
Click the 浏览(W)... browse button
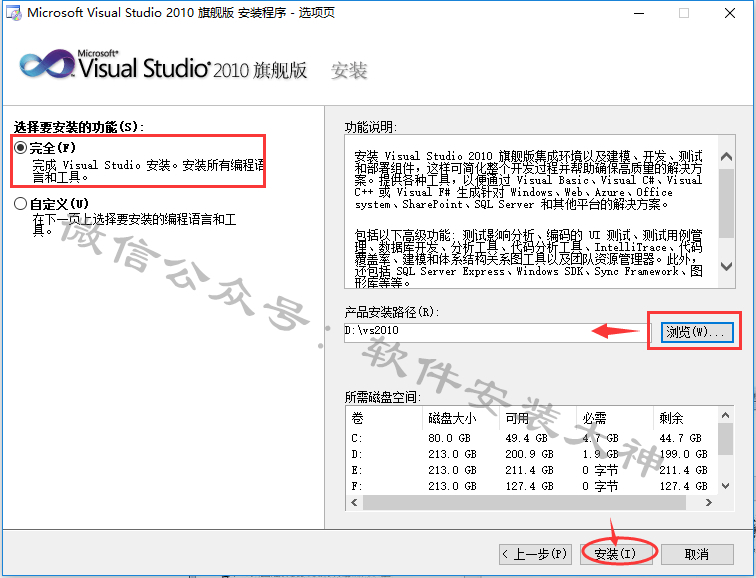click(697, 332)
